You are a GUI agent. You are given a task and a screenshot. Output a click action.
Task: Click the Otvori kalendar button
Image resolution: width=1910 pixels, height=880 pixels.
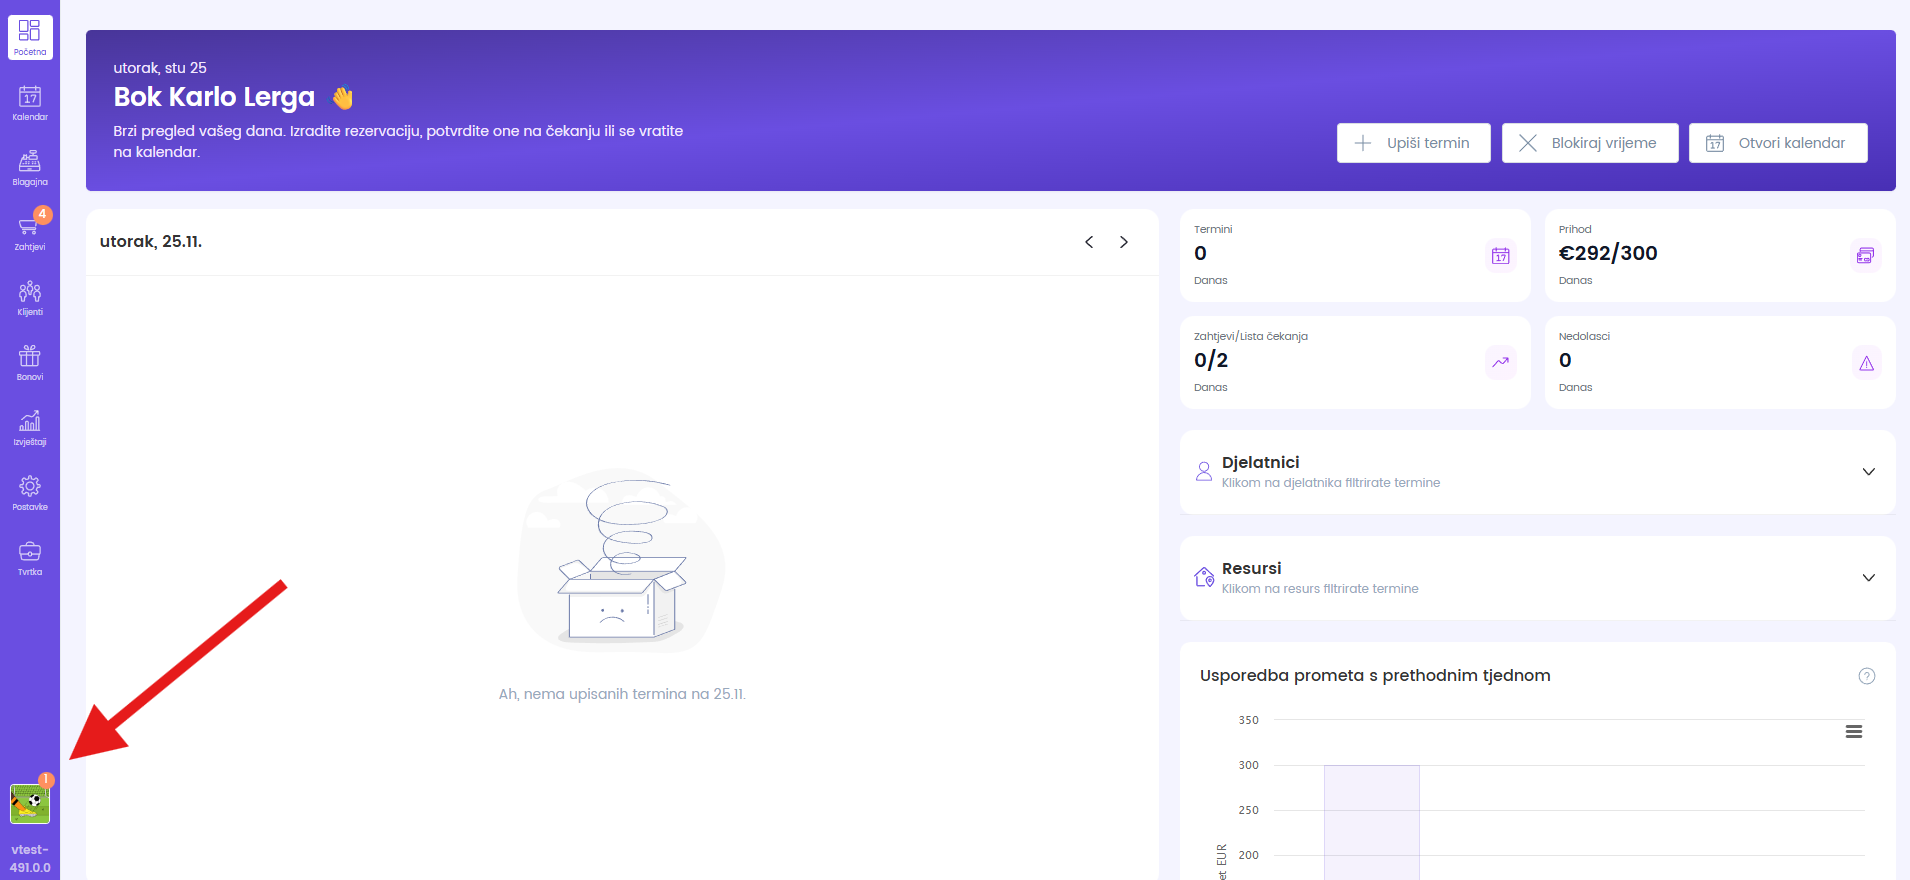point(1777,143)
